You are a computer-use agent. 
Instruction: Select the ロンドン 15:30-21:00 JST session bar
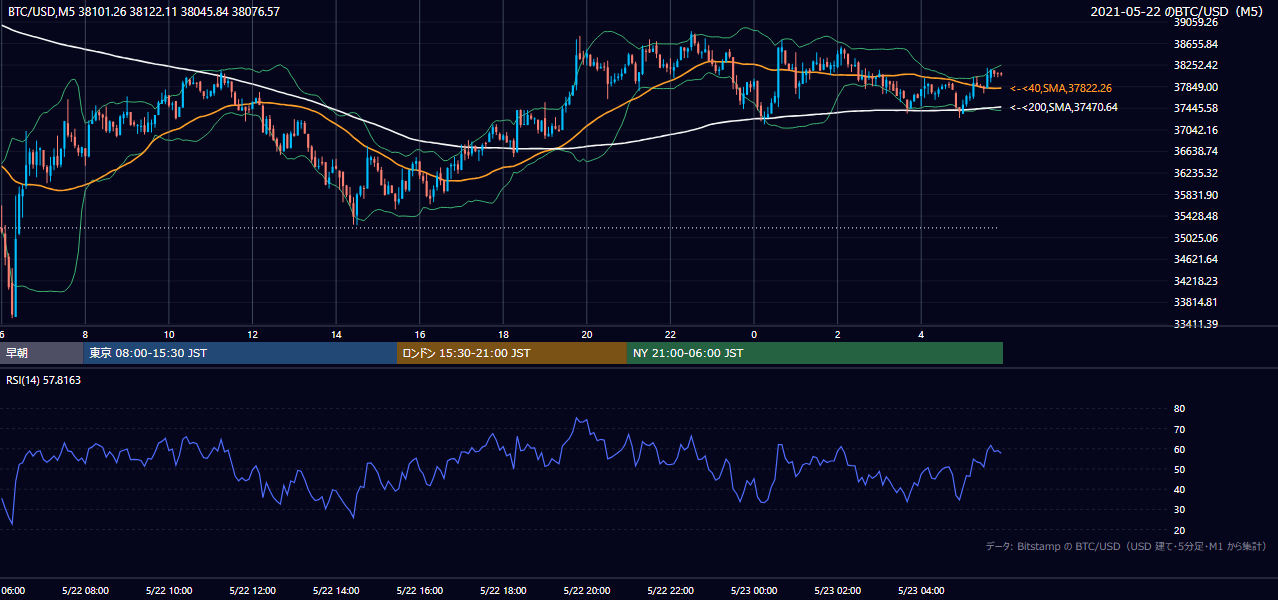point(512,353)
